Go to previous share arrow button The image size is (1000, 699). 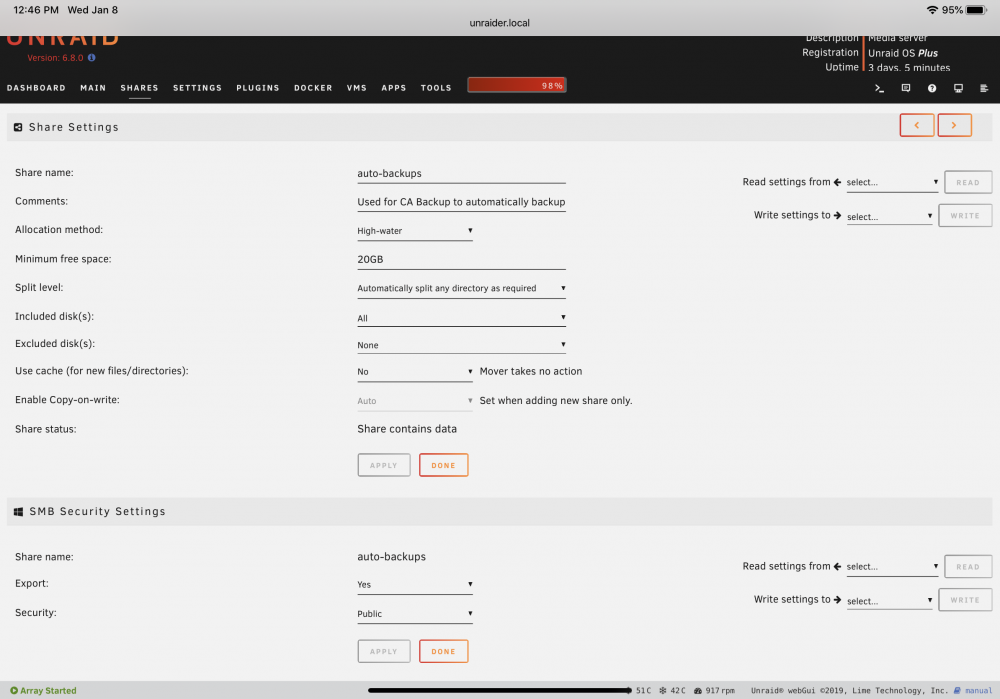[x=916, y=125]
